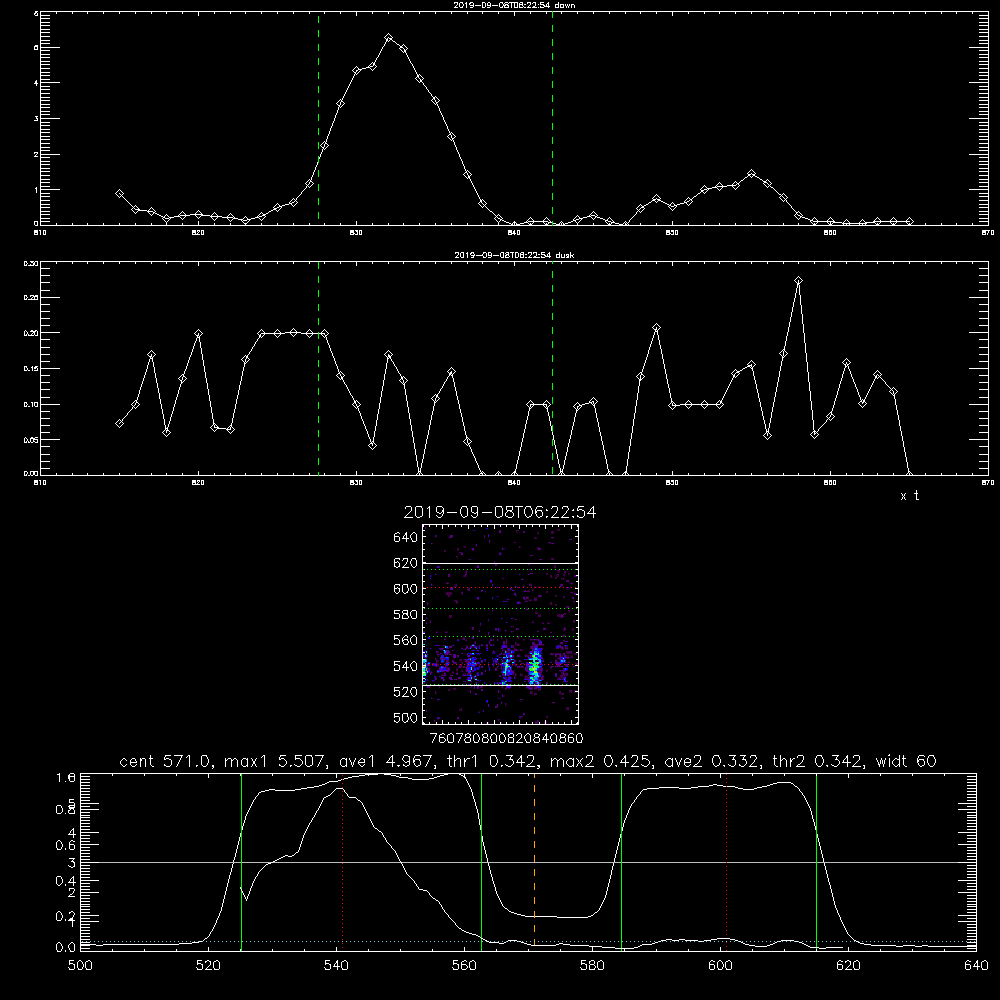Image resolution: width=1000 pixels, height=1000 pixels.
Task: Click the 'x t' axis label
Action: click(909, 496)
